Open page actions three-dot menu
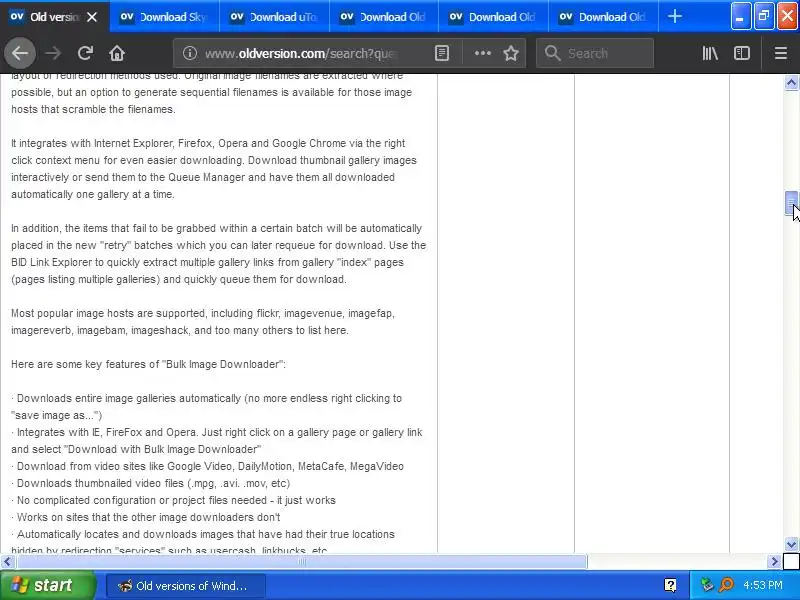 (482, 53)
